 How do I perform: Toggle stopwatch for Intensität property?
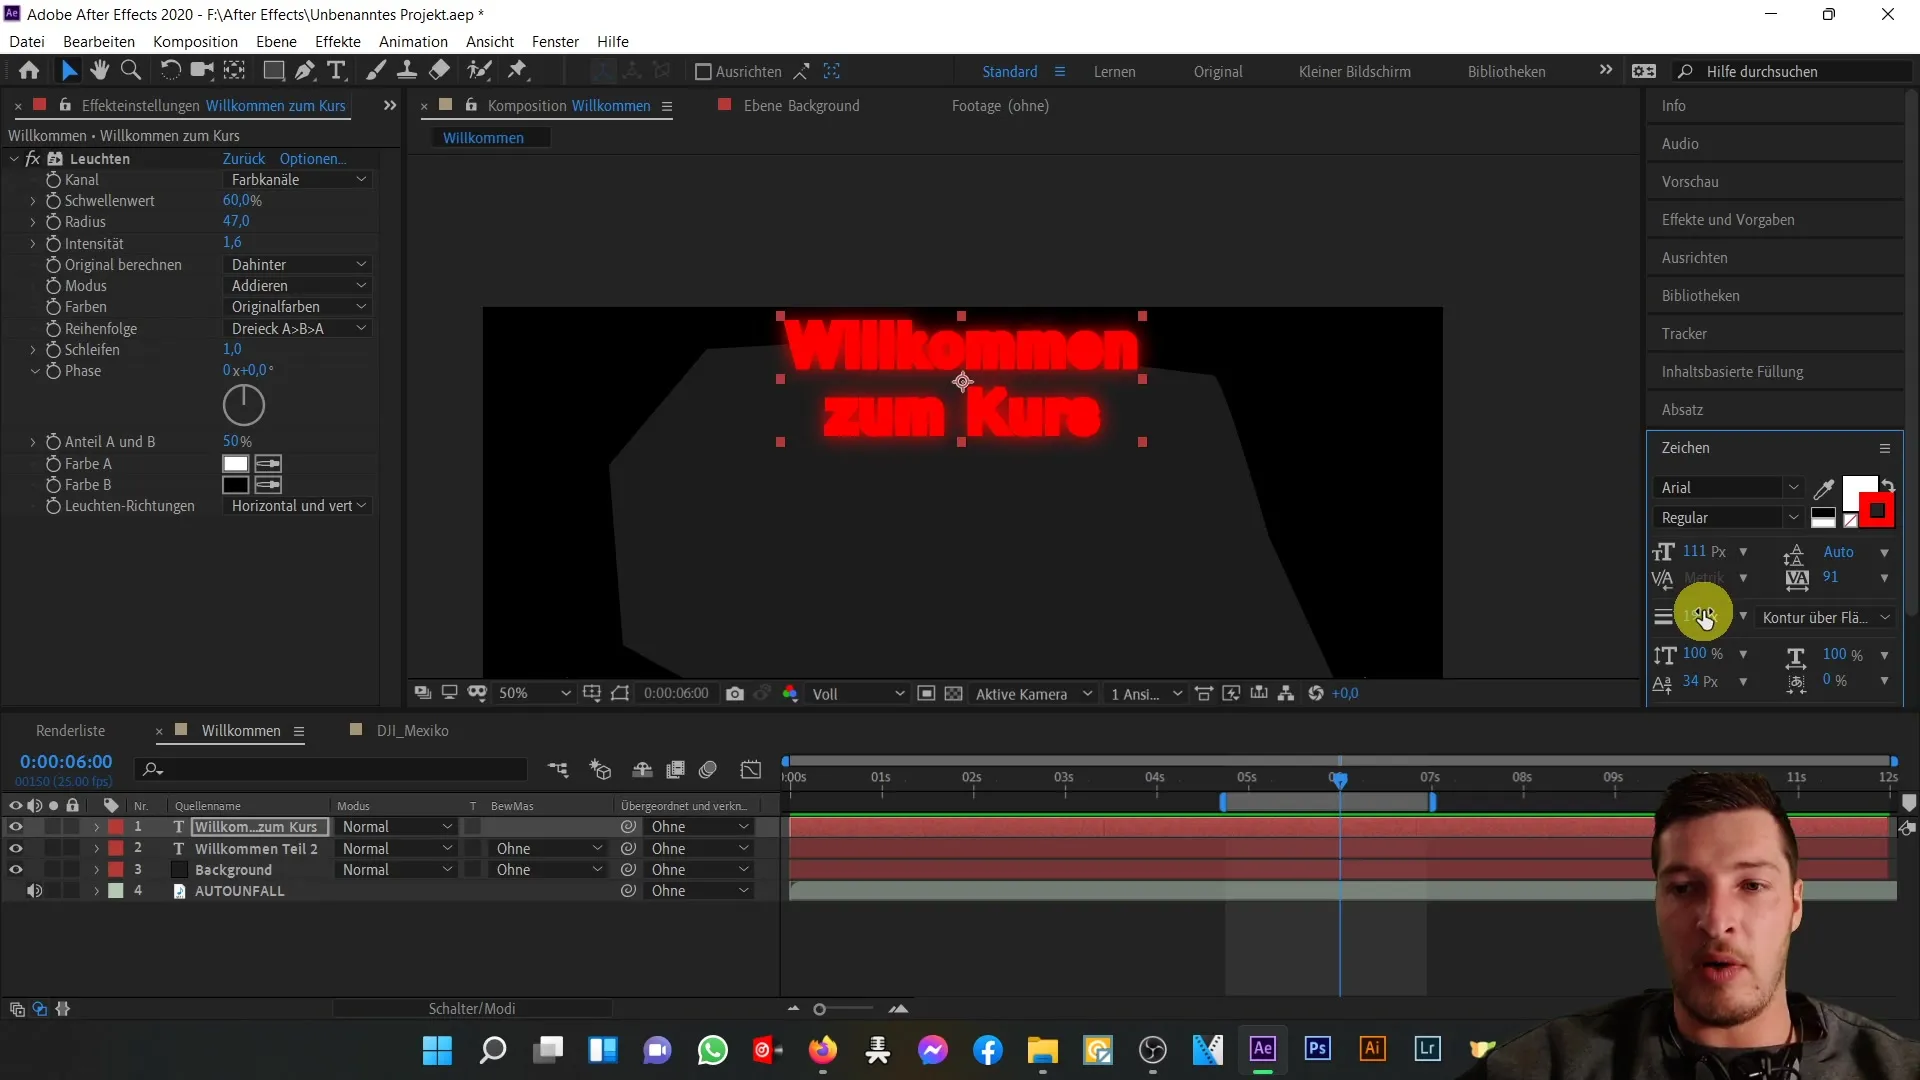53,244
